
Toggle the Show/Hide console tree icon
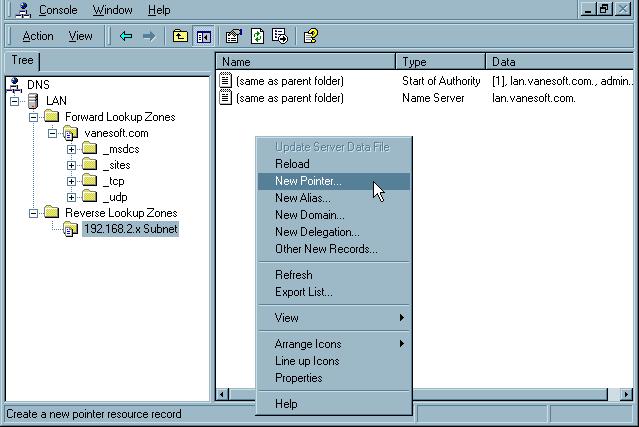(x=204, y=36)
